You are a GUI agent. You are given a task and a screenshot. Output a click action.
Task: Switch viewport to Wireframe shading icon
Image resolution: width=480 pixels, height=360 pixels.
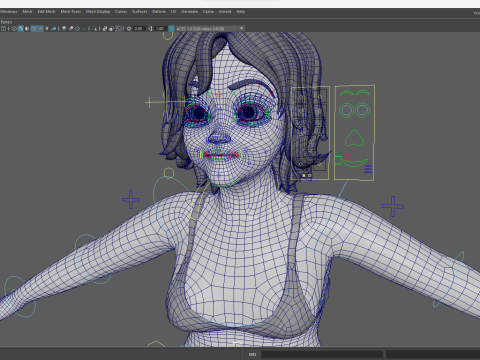[x=14, y=29]
